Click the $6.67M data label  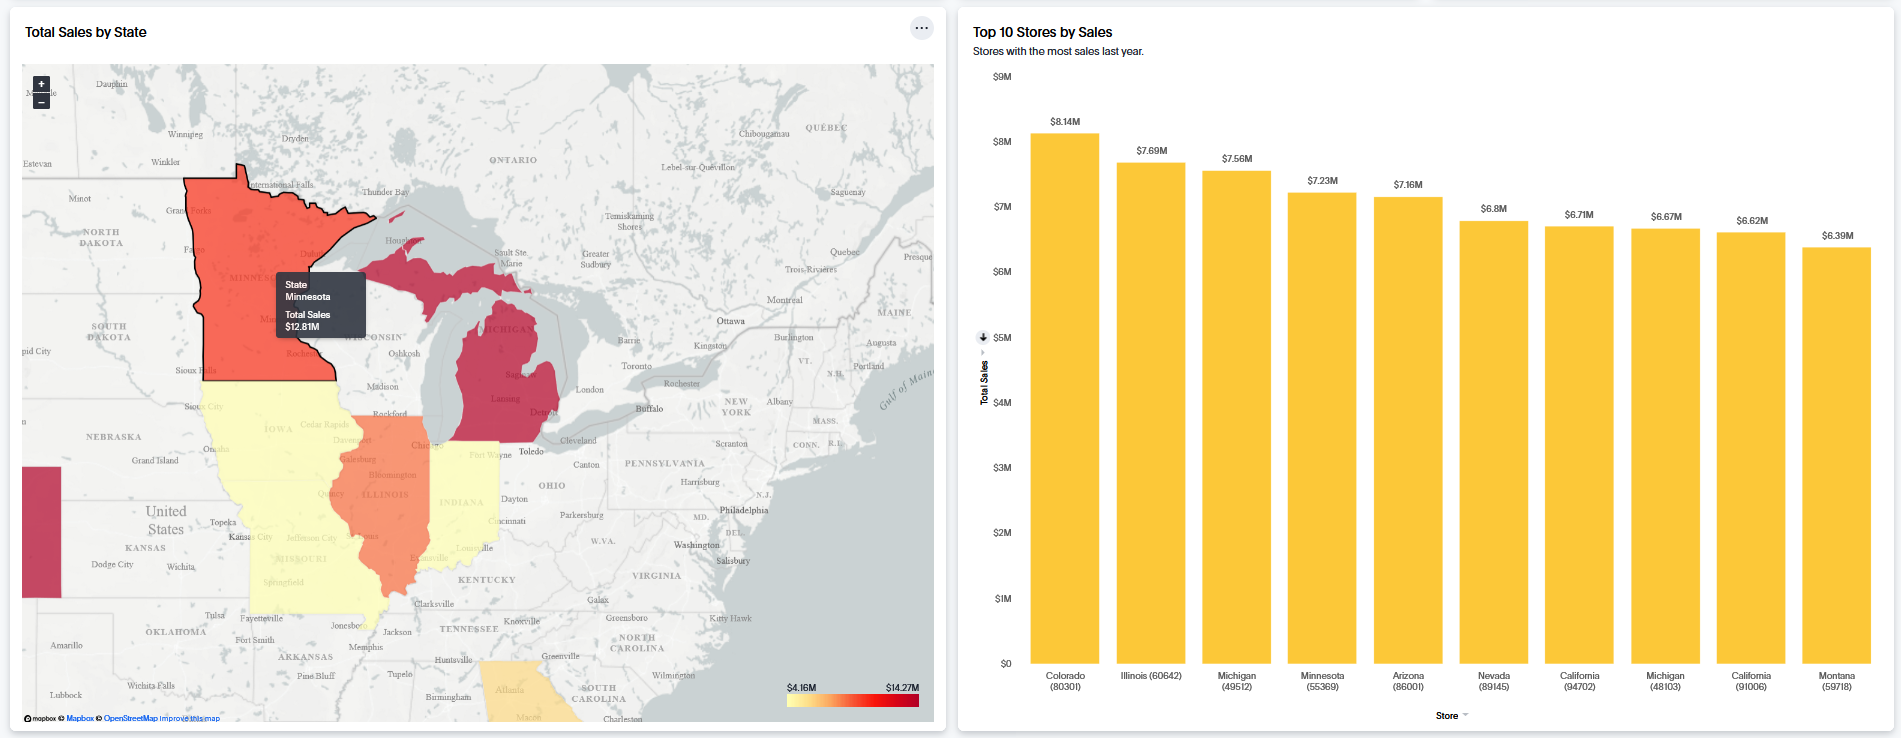click(x=1666, y=217)
